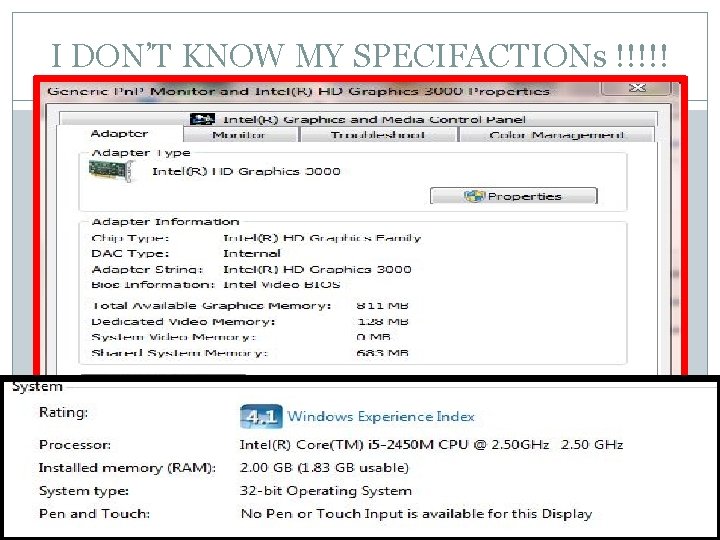Image resolution: width=720 pixels, height=540 pixels.
Task: Click the Adapter Information group label
Action: [165, 222]
